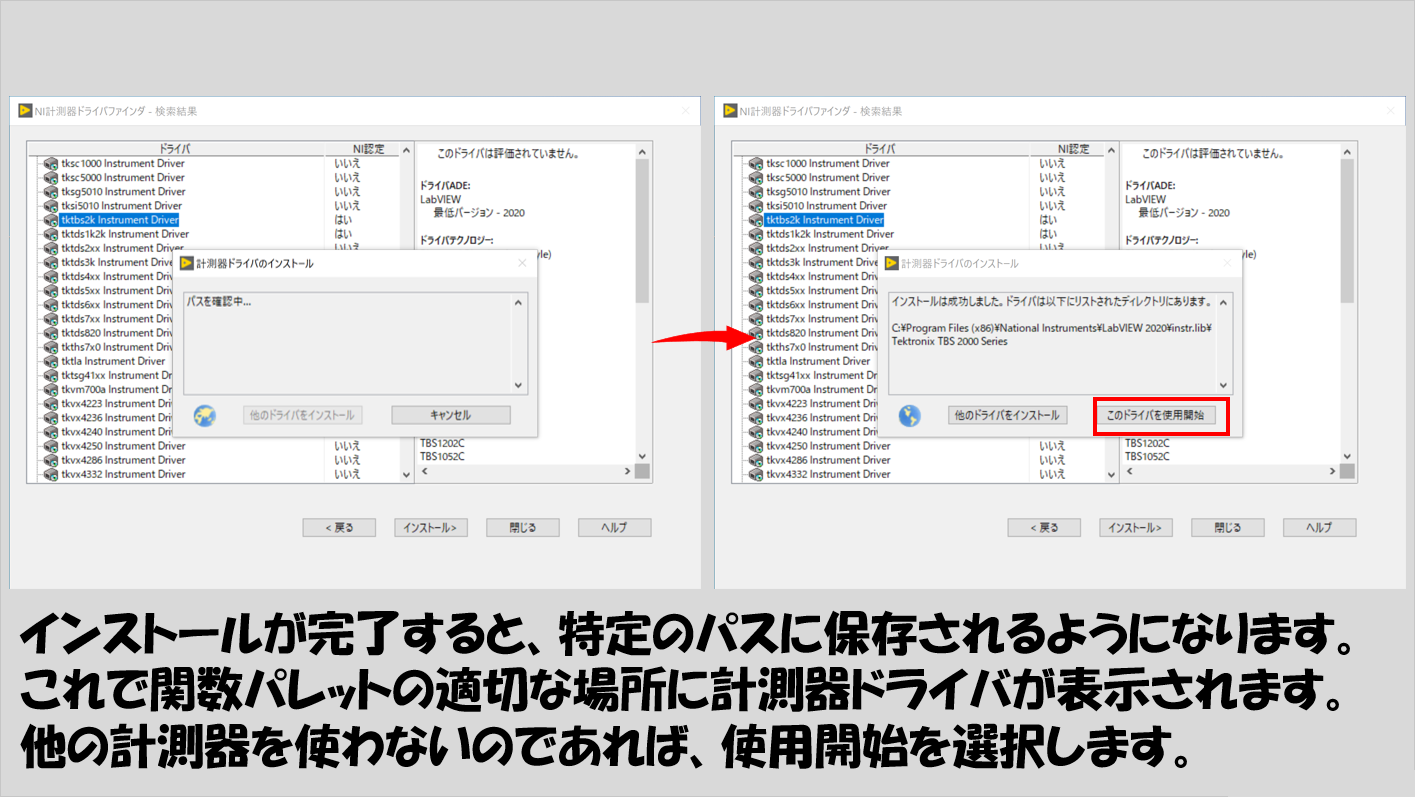This screenshot has height=797, width=1415.
Task: Click LabVIEW icon in right window title bar
Action: [x=730, y=110]
